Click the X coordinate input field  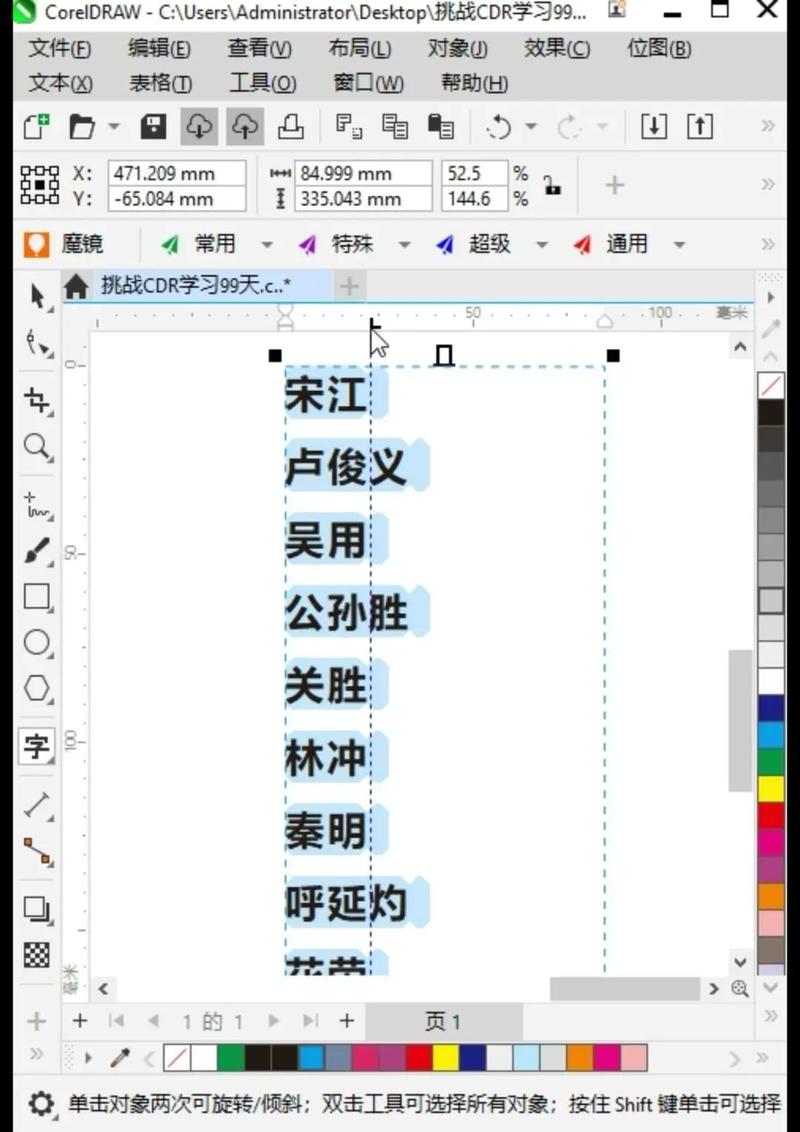click(x=177, y=173)
